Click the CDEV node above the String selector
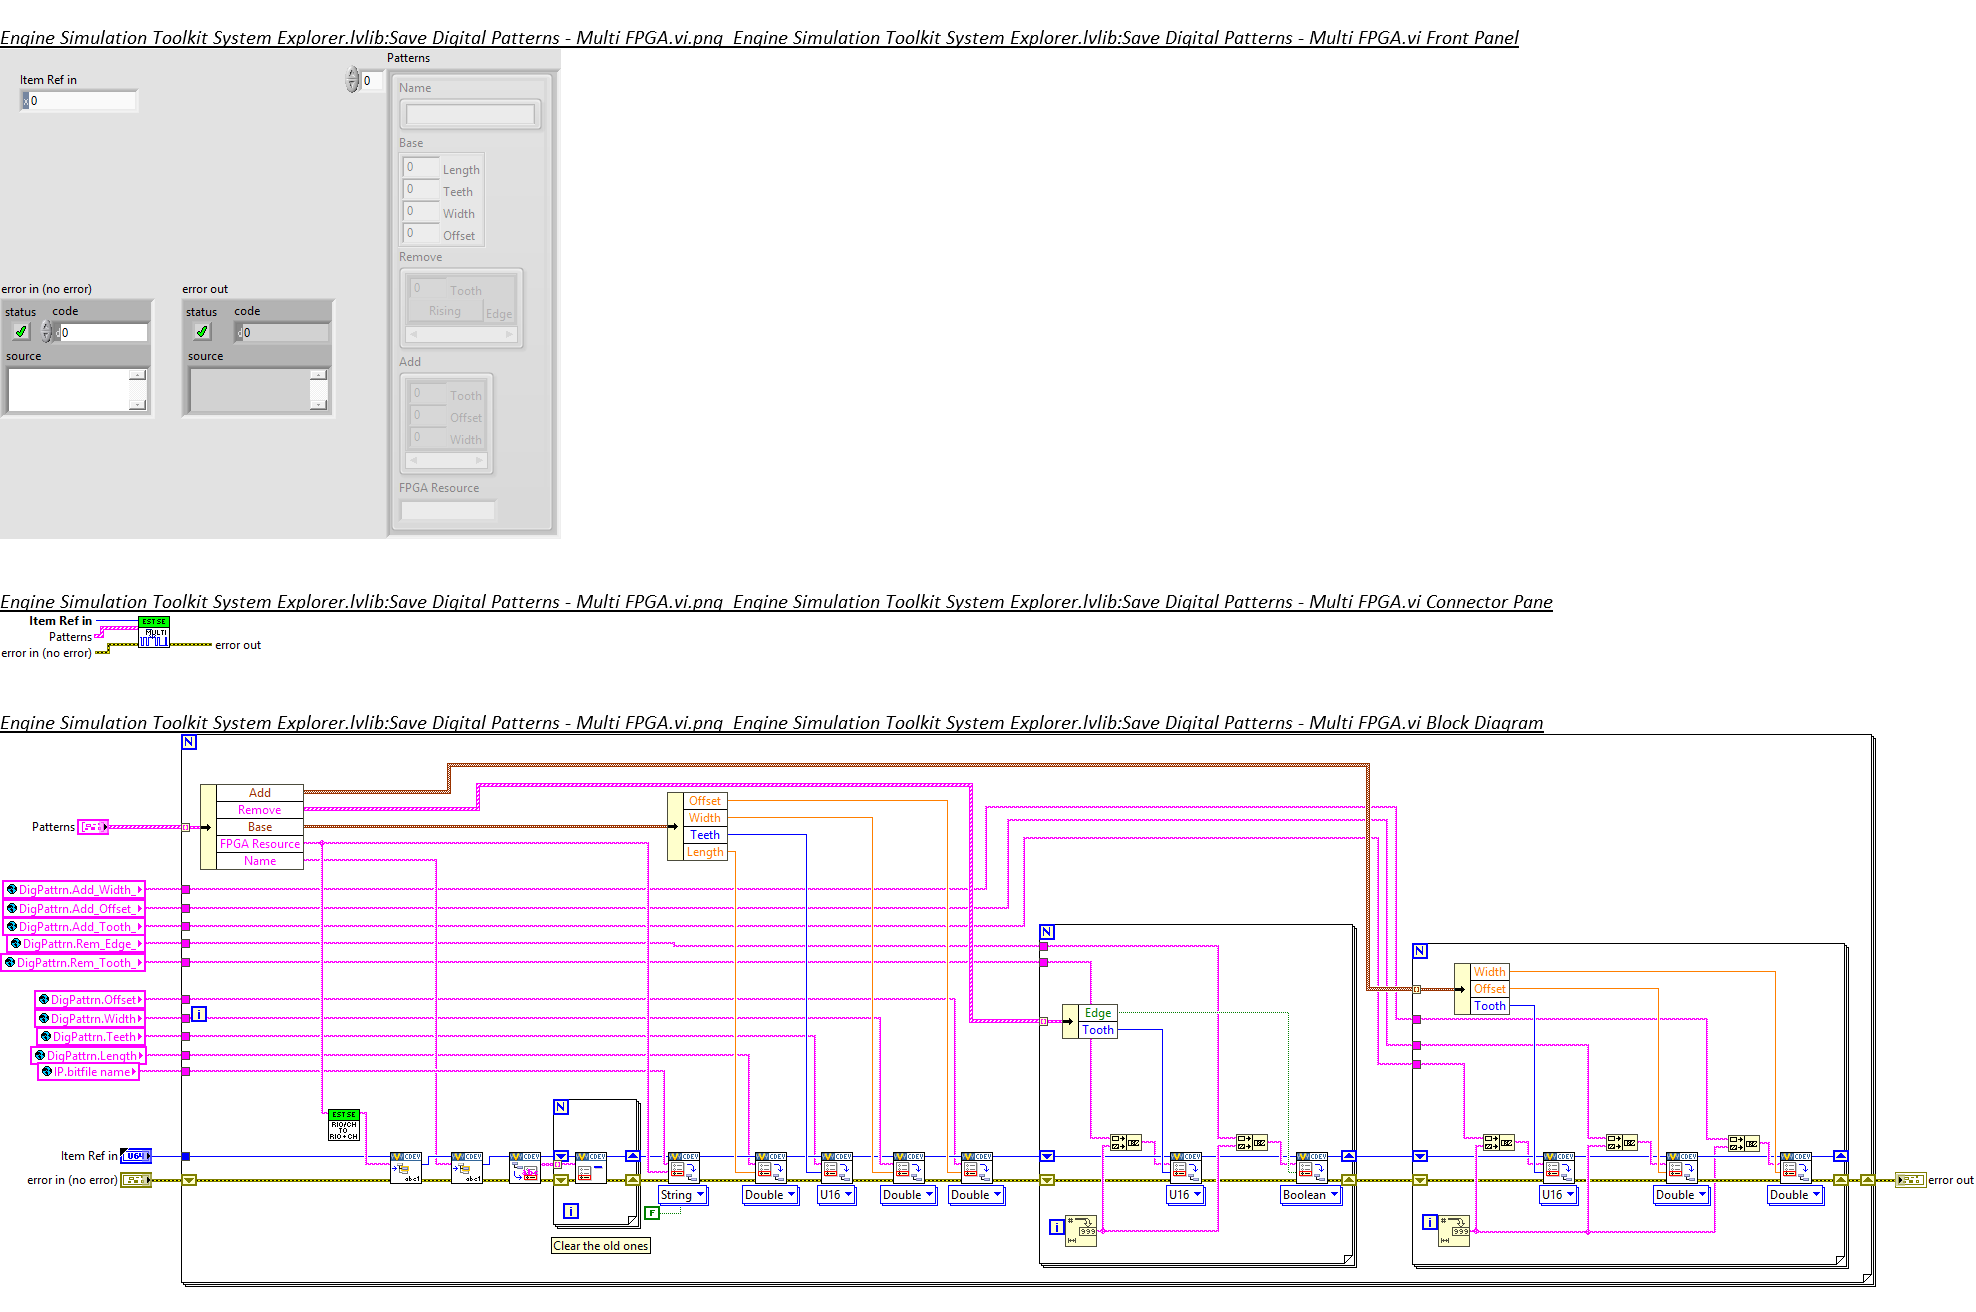The image size is (1976, 1312). (684, 1167)
